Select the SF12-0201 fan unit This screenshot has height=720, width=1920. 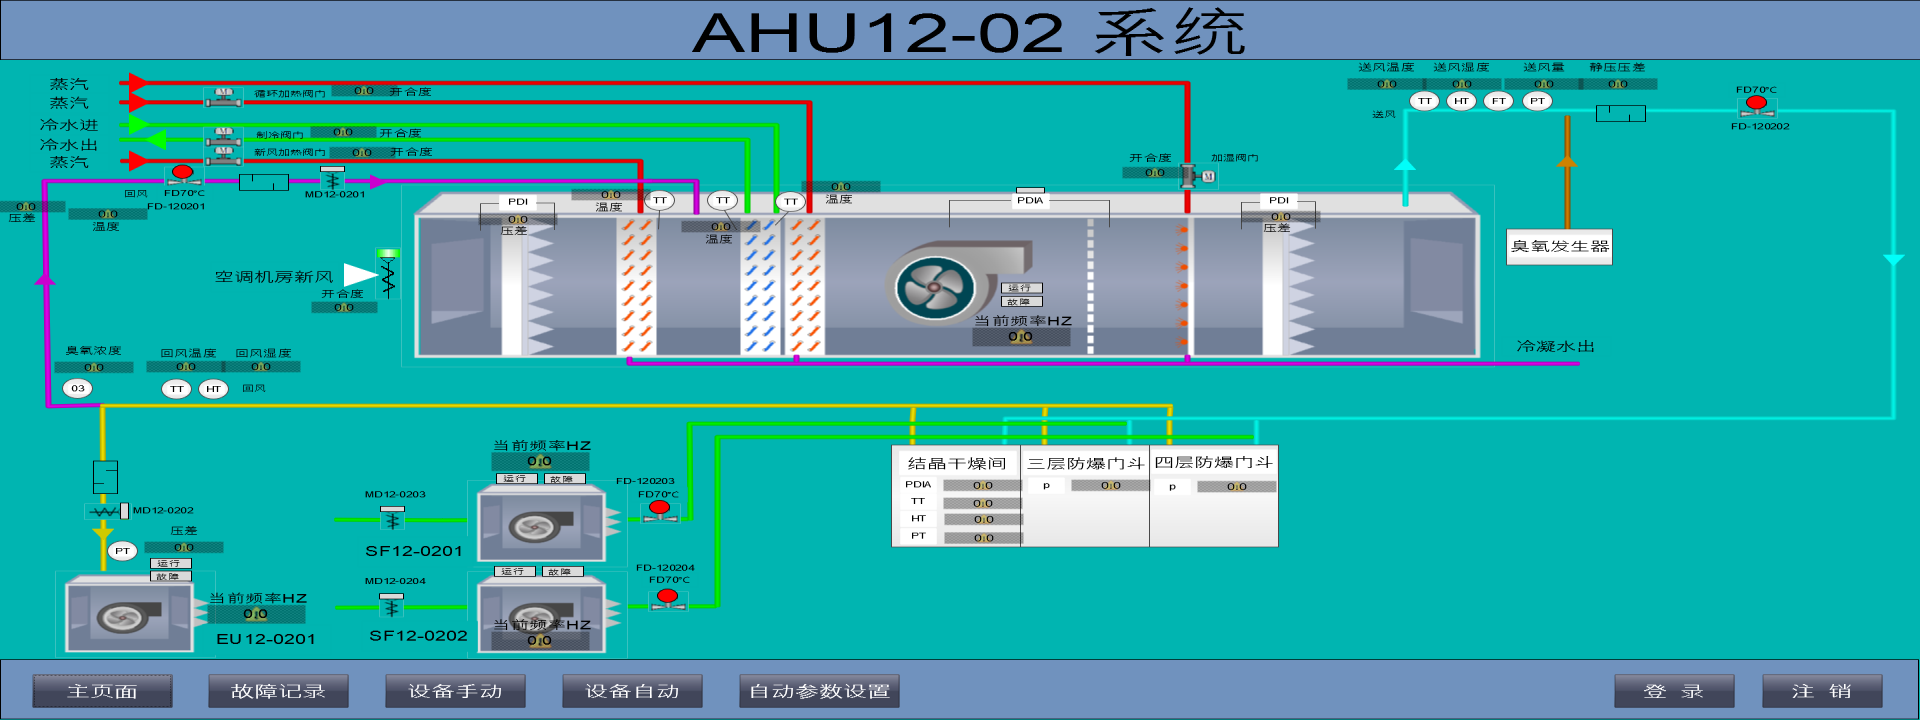point(541,524)
